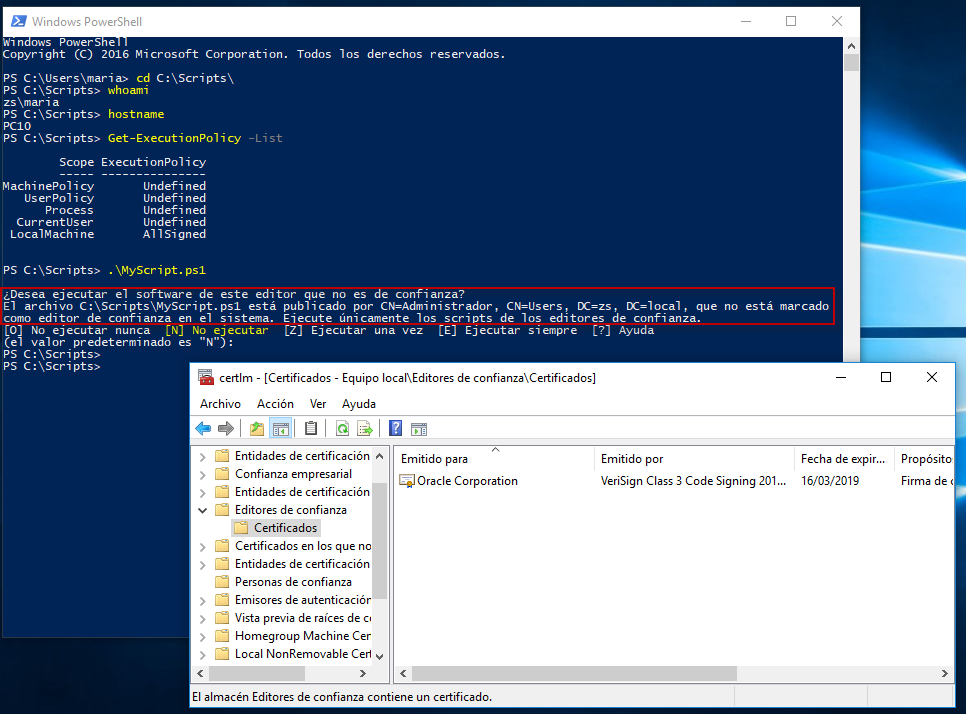Click the tree pane scroll-down arrow

click(x=380, y=657)
